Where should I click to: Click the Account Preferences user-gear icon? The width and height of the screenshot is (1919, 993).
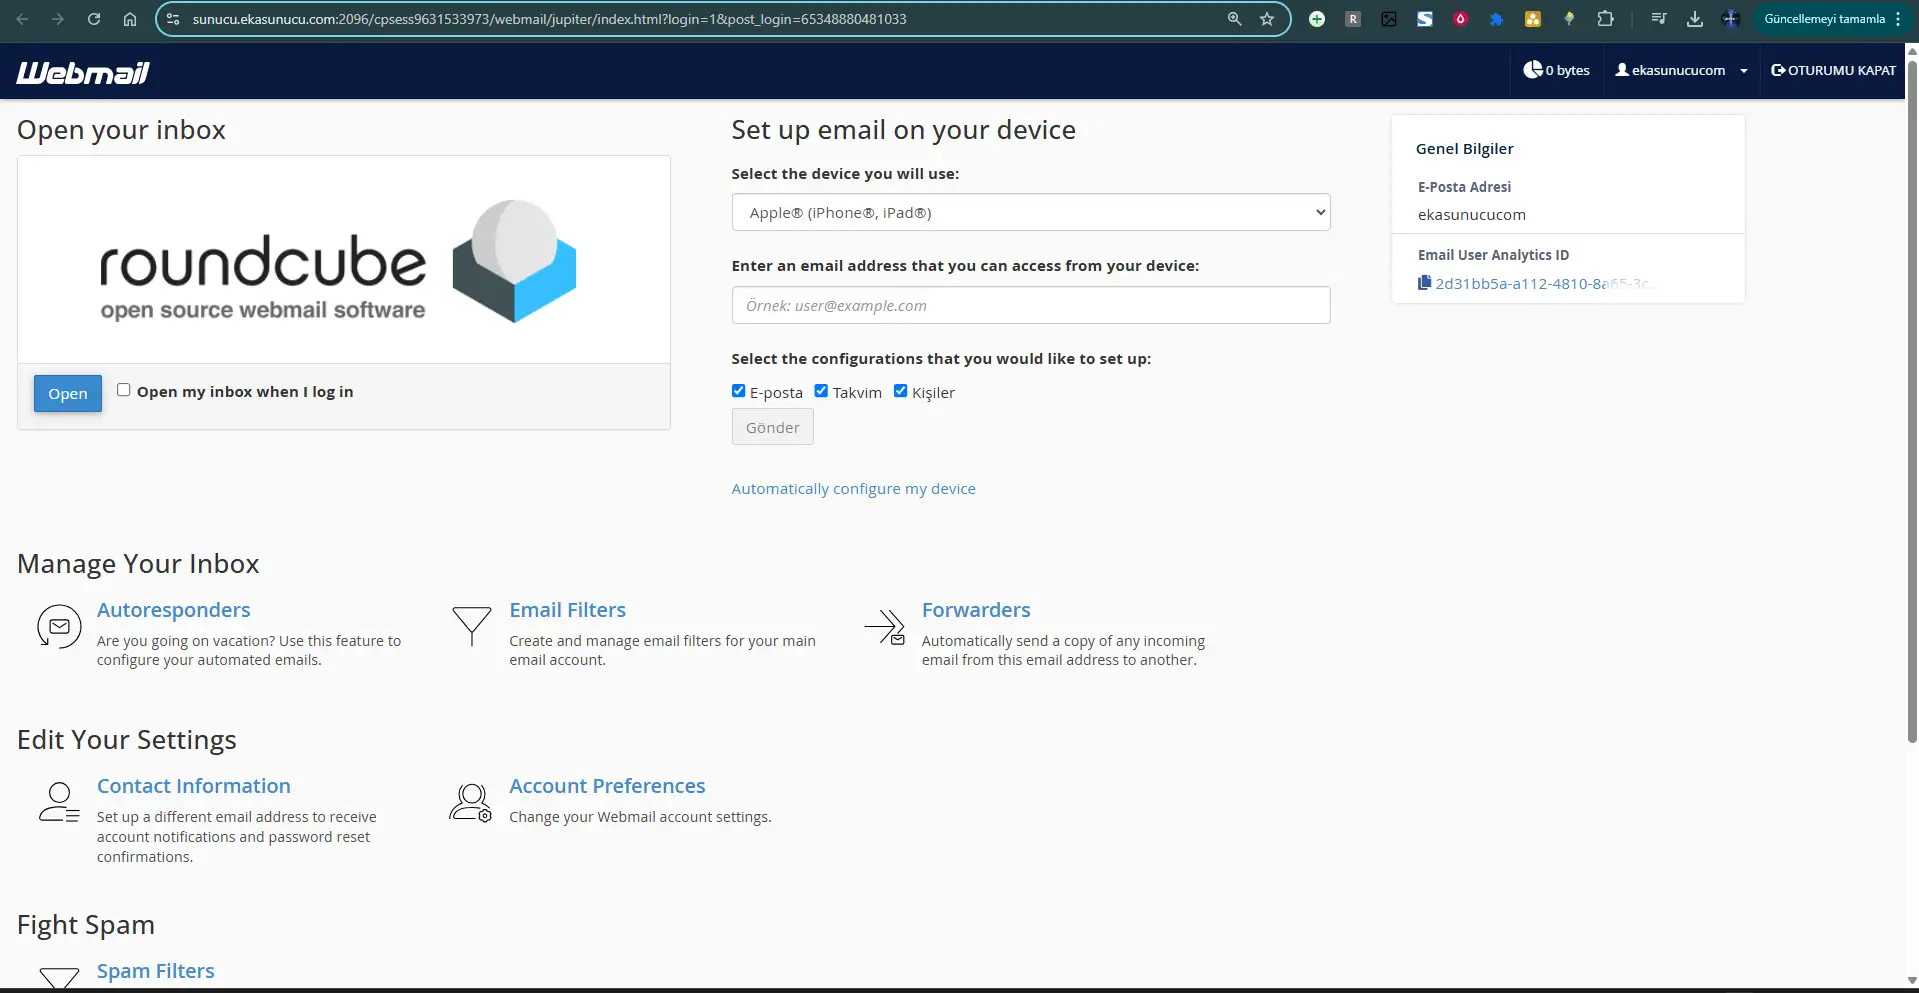pos(471,803)
